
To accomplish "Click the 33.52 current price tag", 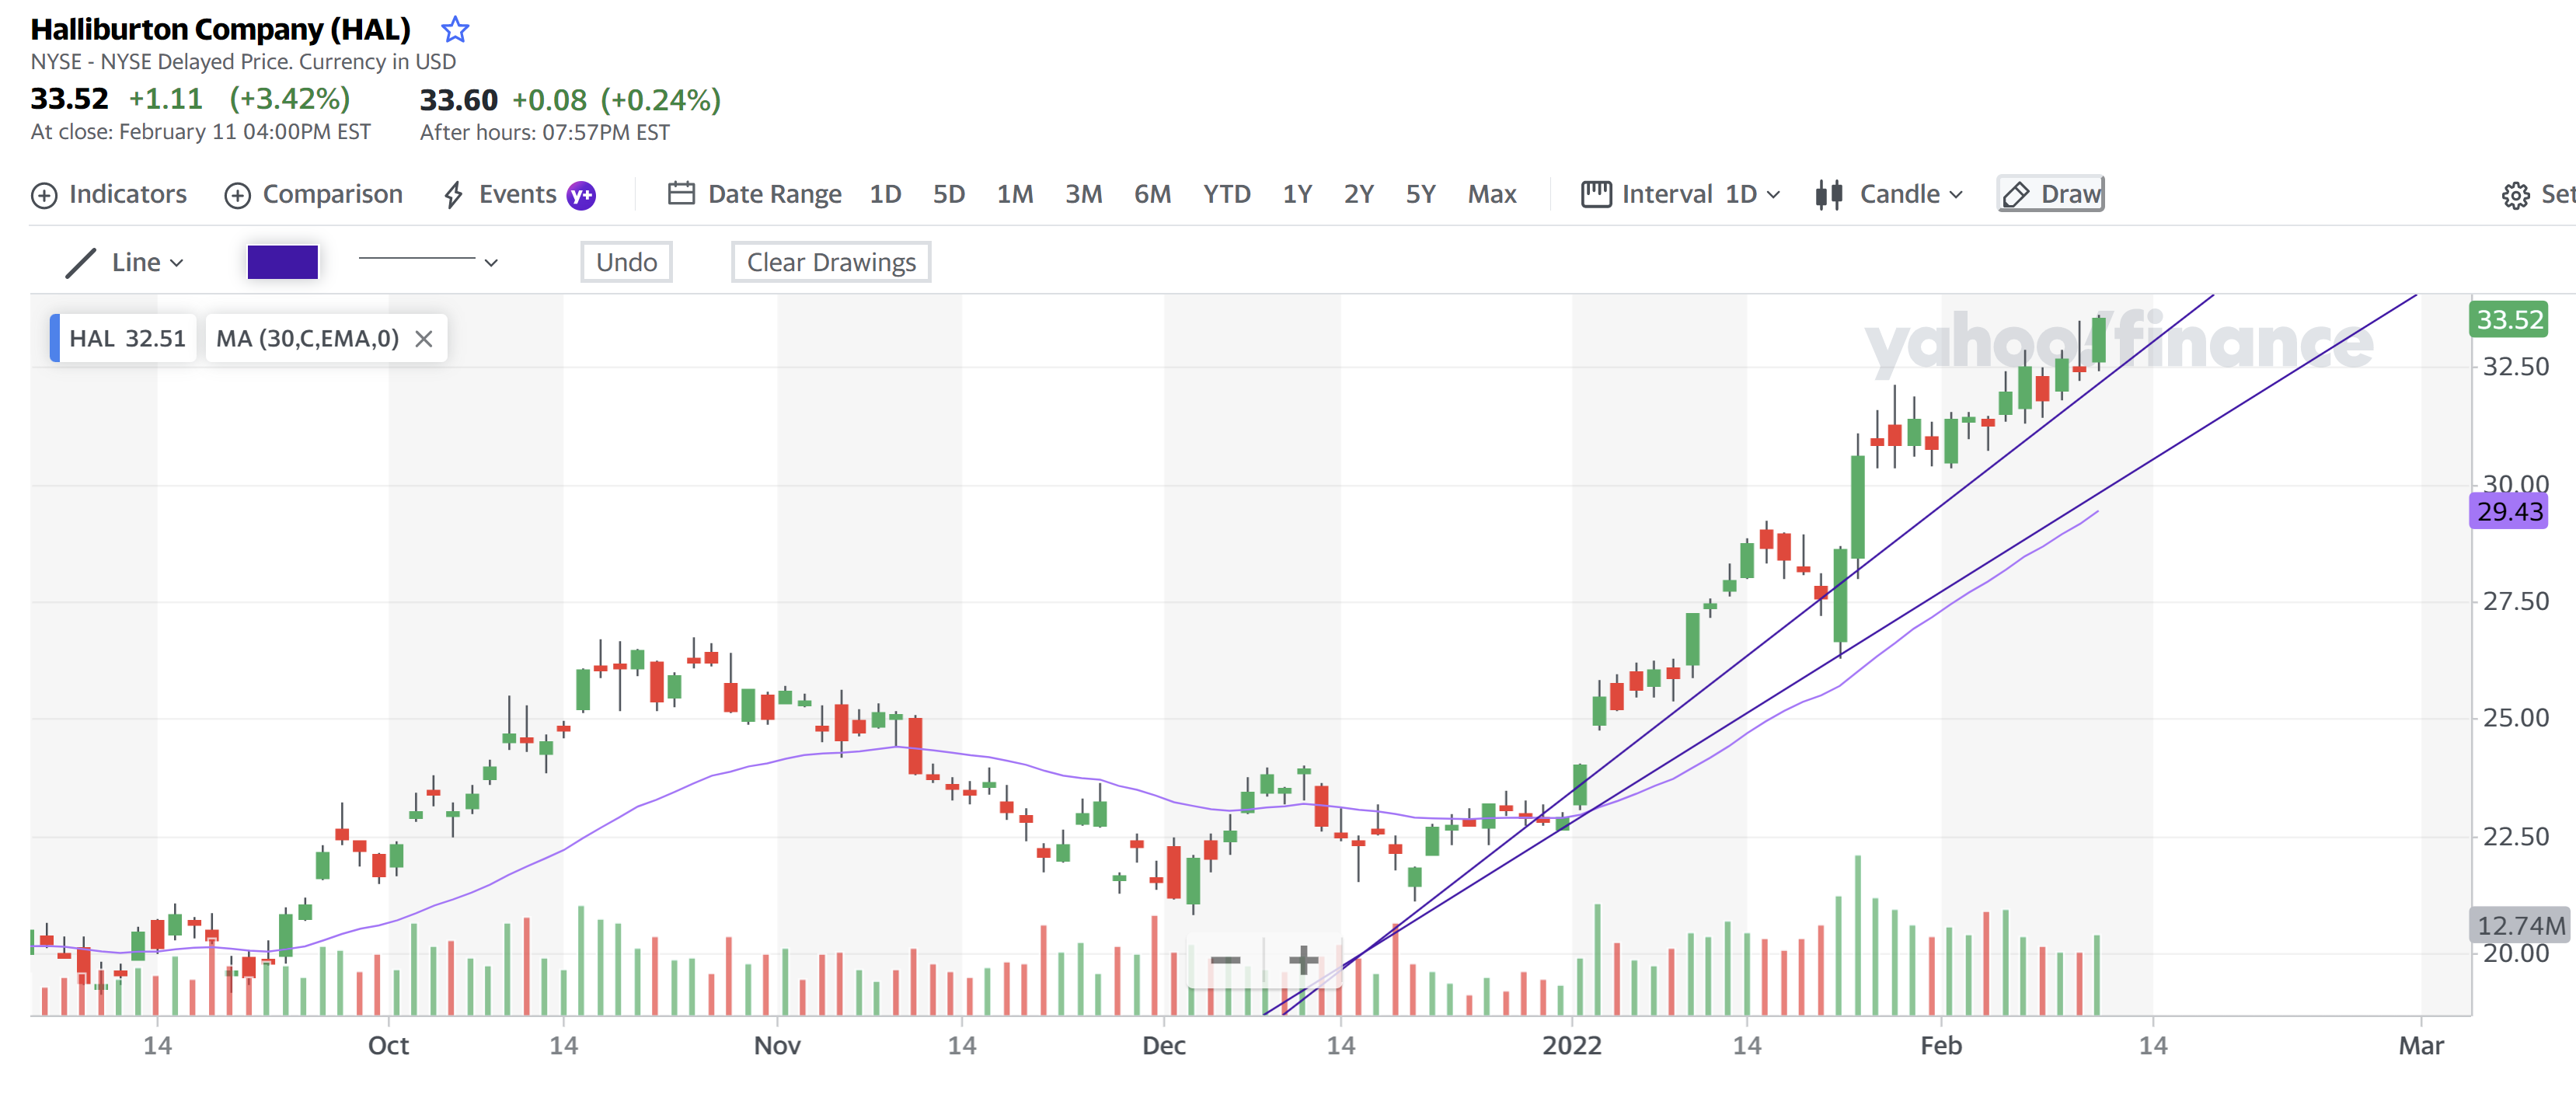I will pos(2509,320).
